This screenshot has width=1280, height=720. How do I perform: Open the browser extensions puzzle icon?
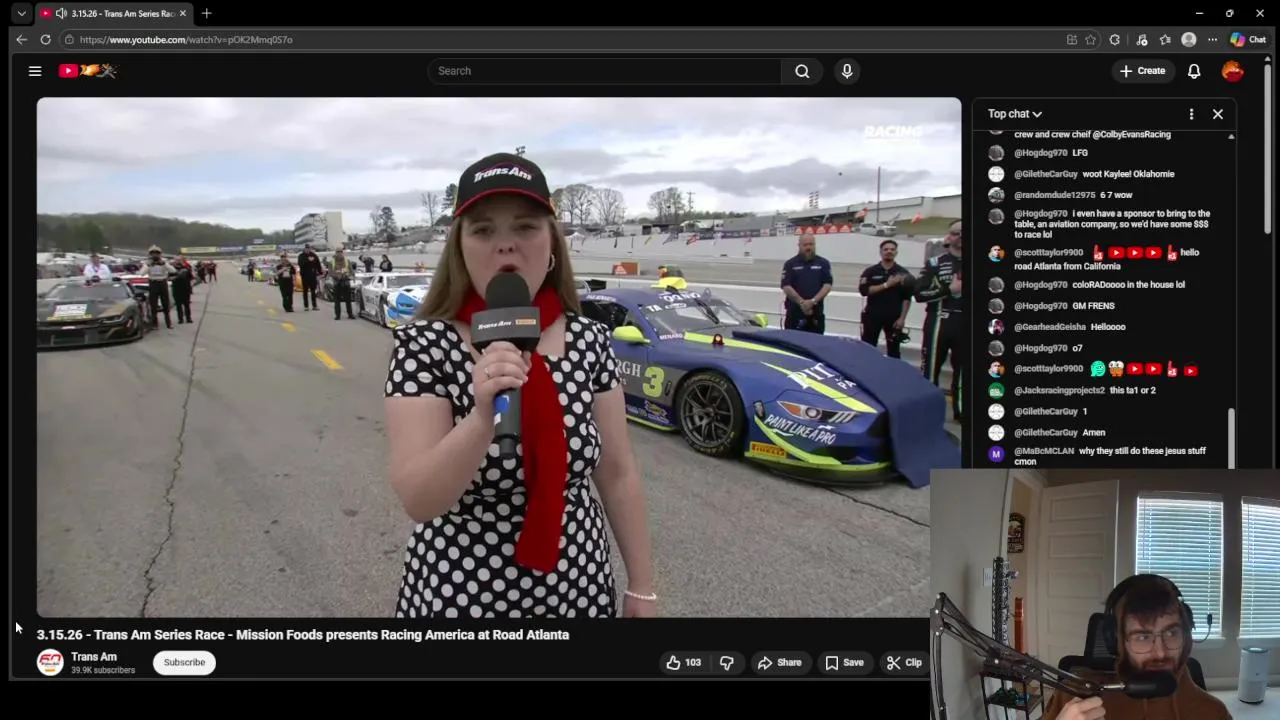[x=1115, y=40]
